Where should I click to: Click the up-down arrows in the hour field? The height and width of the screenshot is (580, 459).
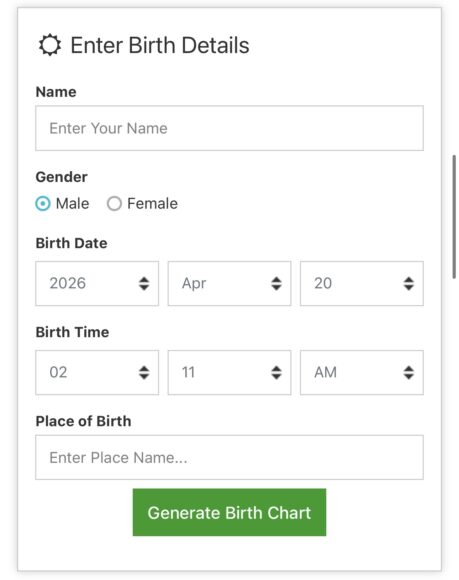tap(144, 372)
